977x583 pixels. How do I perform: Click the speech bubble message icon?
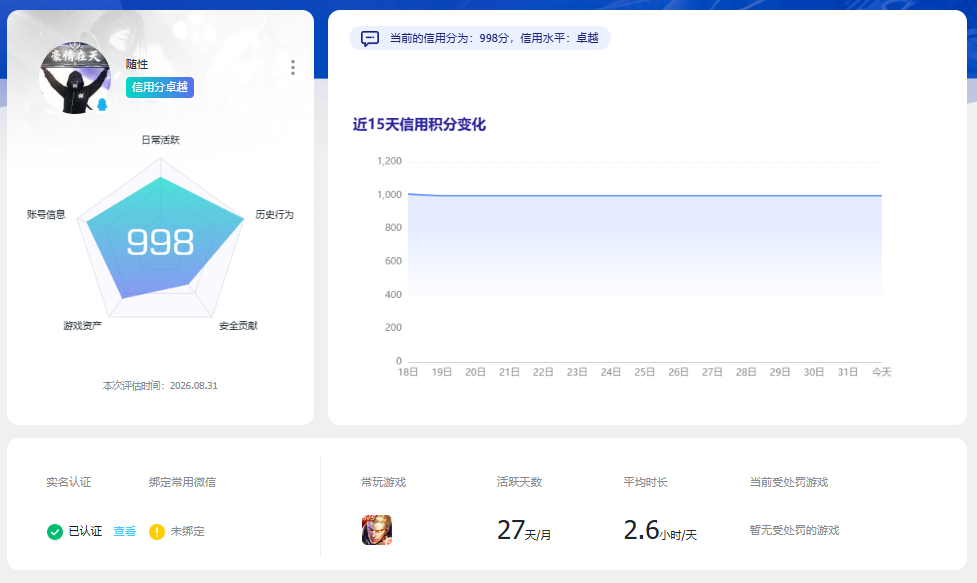tap(369, 39)
